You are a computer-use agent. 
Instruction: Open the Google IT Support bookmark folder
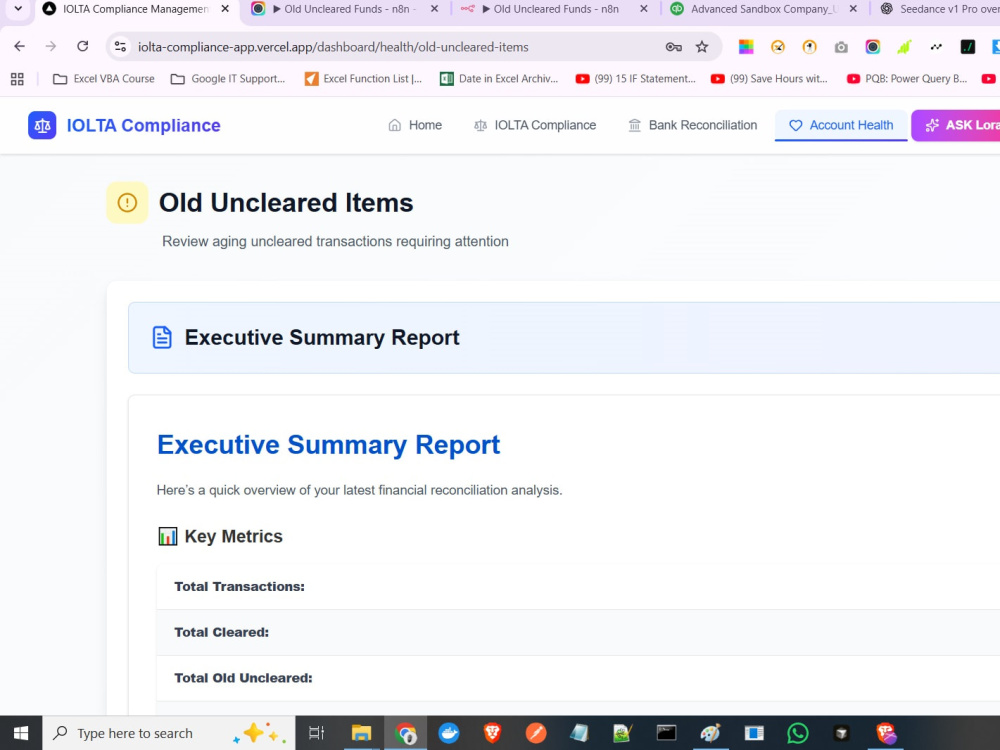click(x=228, y=79)
